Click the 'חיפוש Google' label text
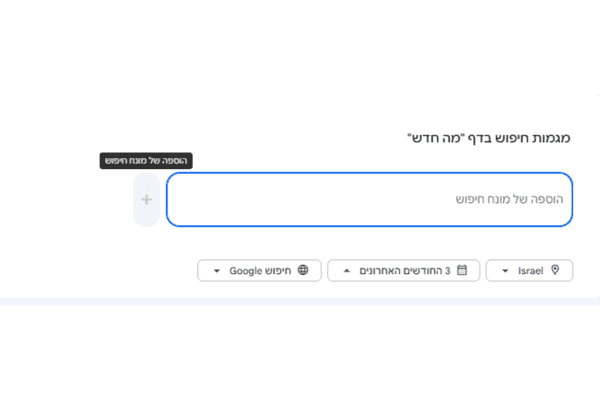This screenshot has width=600, height=400. 260,271
